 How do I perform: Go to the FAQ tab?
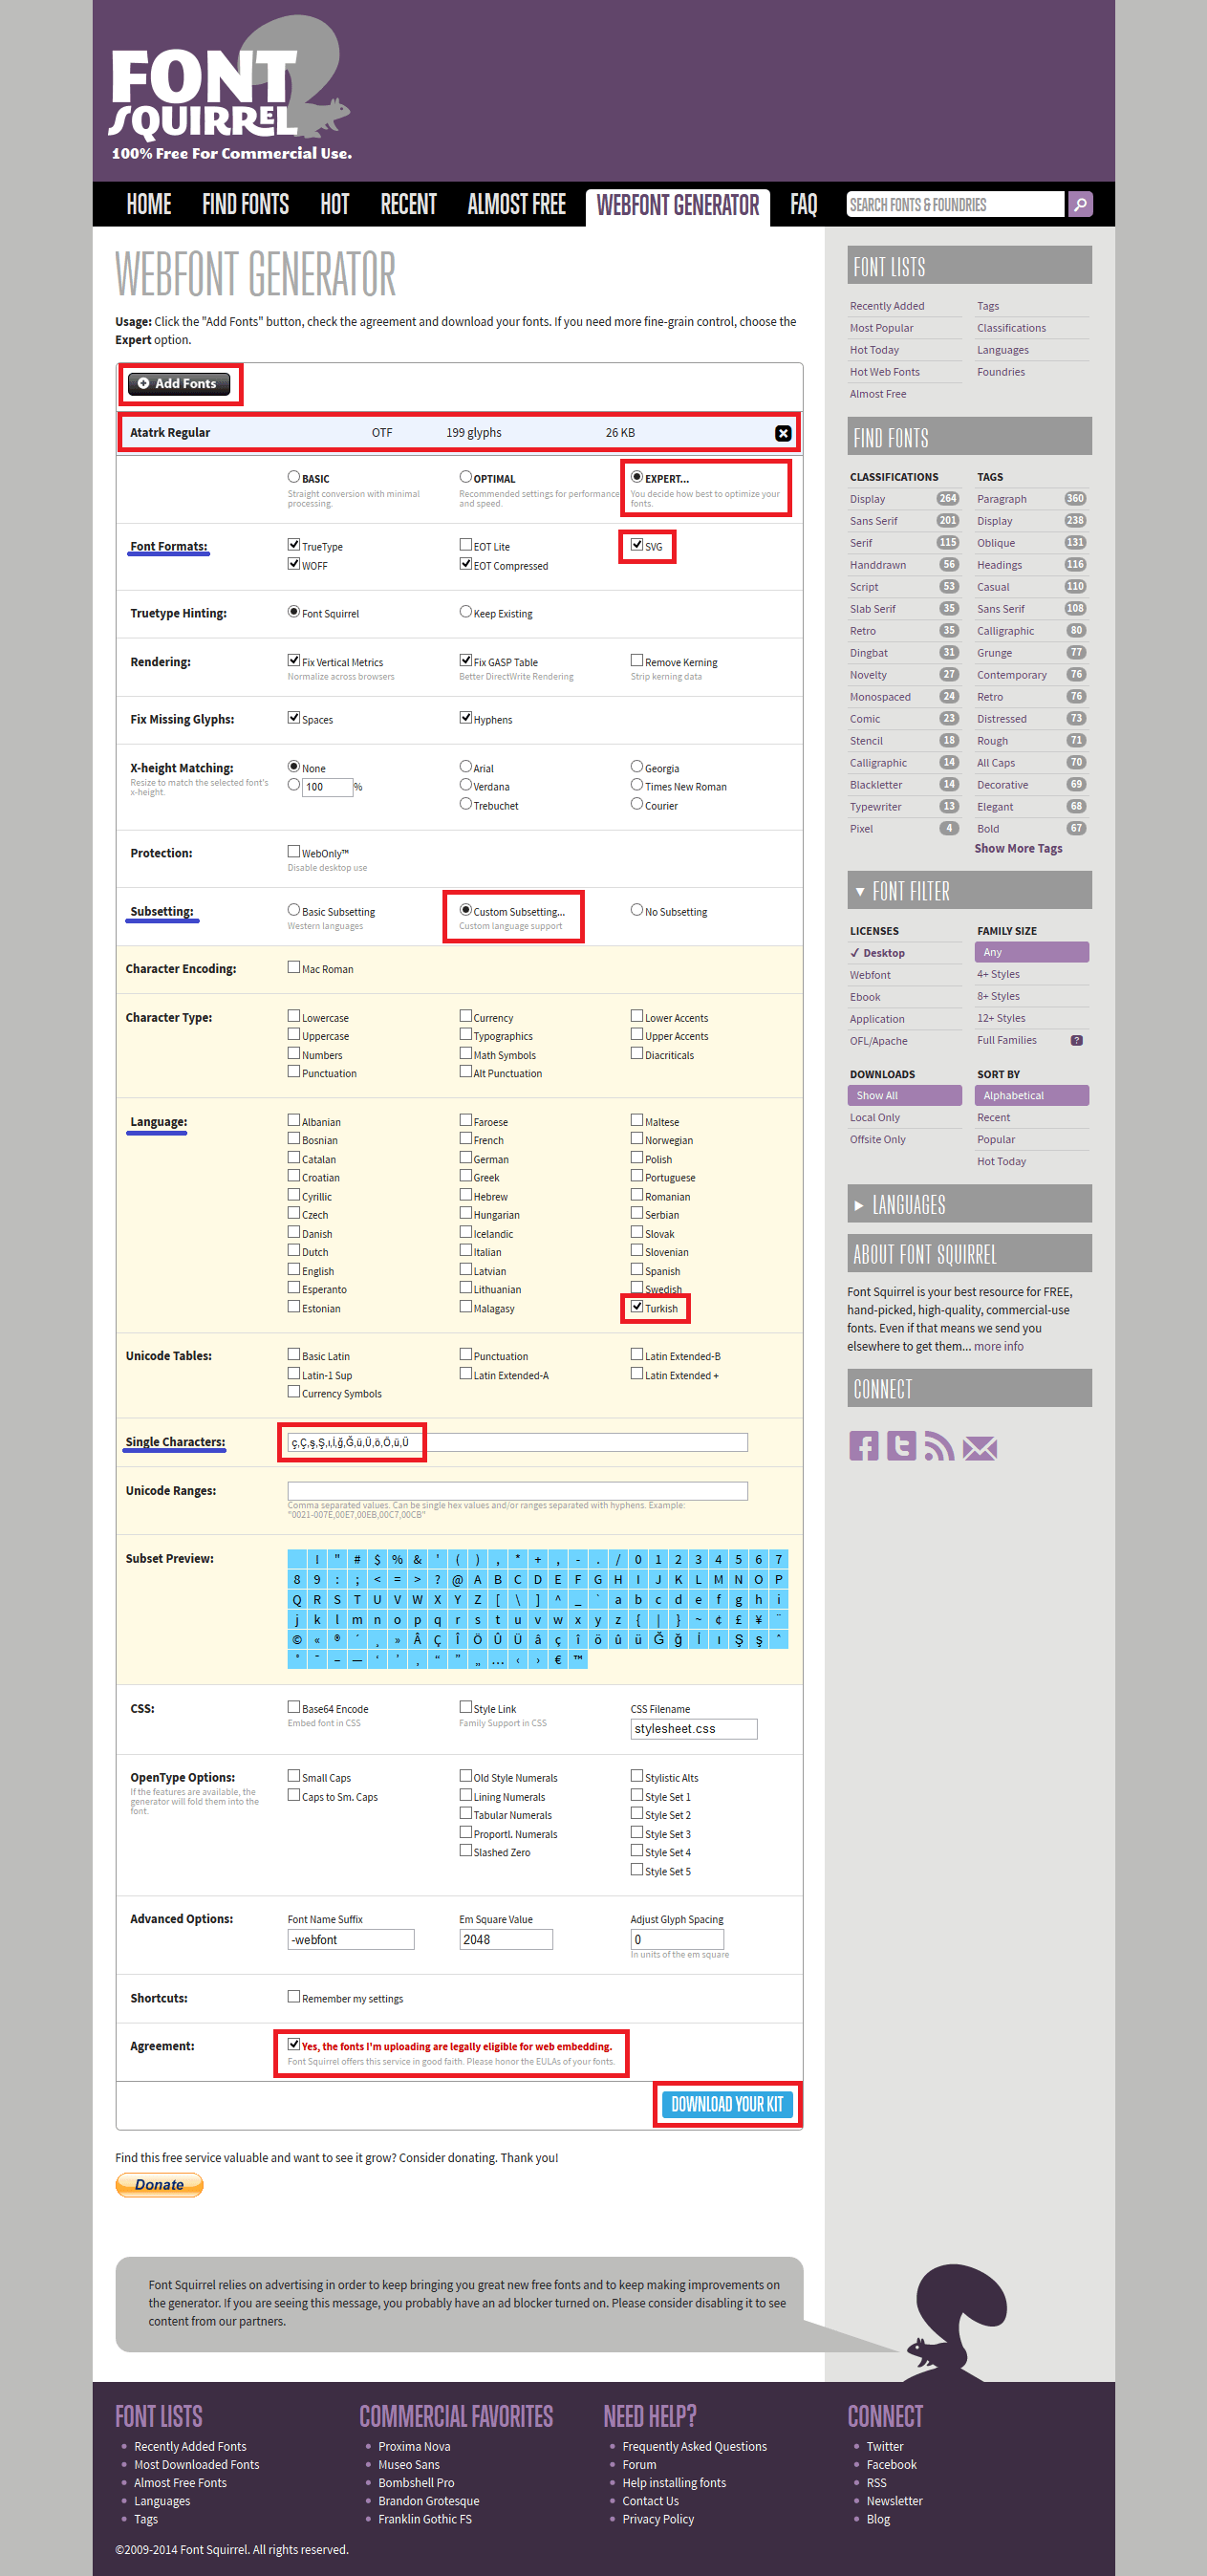click(x=803, y=205)
